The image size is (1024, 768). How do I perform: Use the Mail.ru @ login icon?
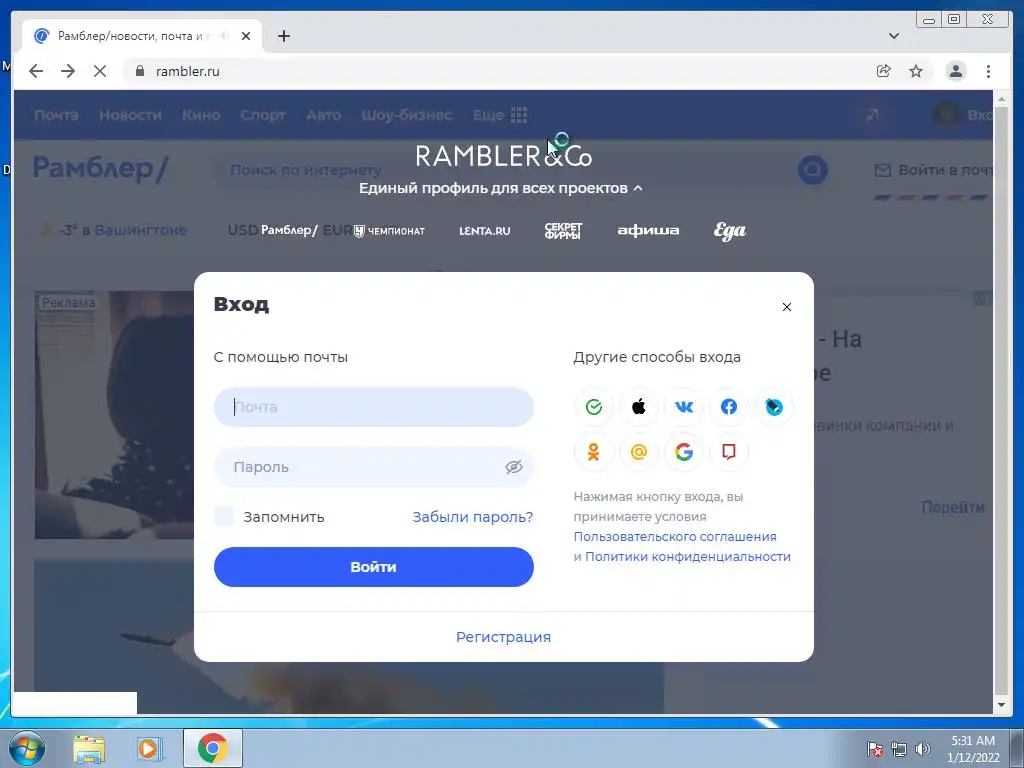click(639, 452)
